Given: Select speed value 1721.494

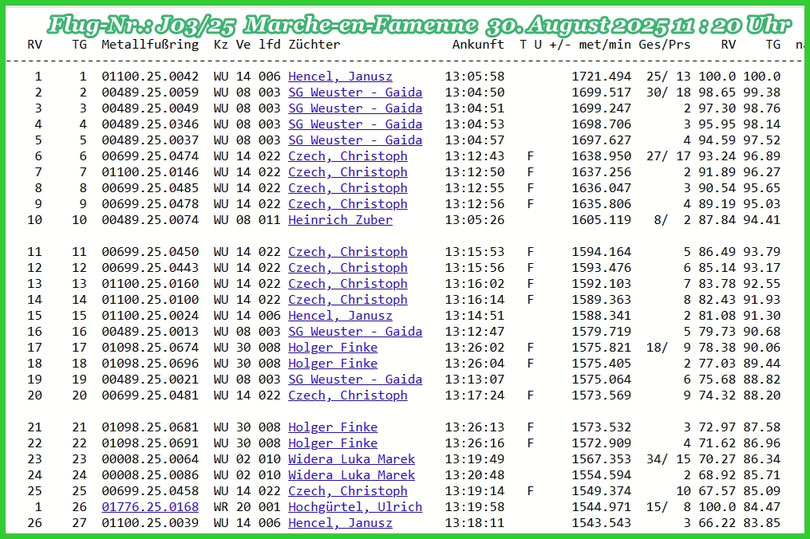Looking at the screenshot, I should (x=601, y=76).
